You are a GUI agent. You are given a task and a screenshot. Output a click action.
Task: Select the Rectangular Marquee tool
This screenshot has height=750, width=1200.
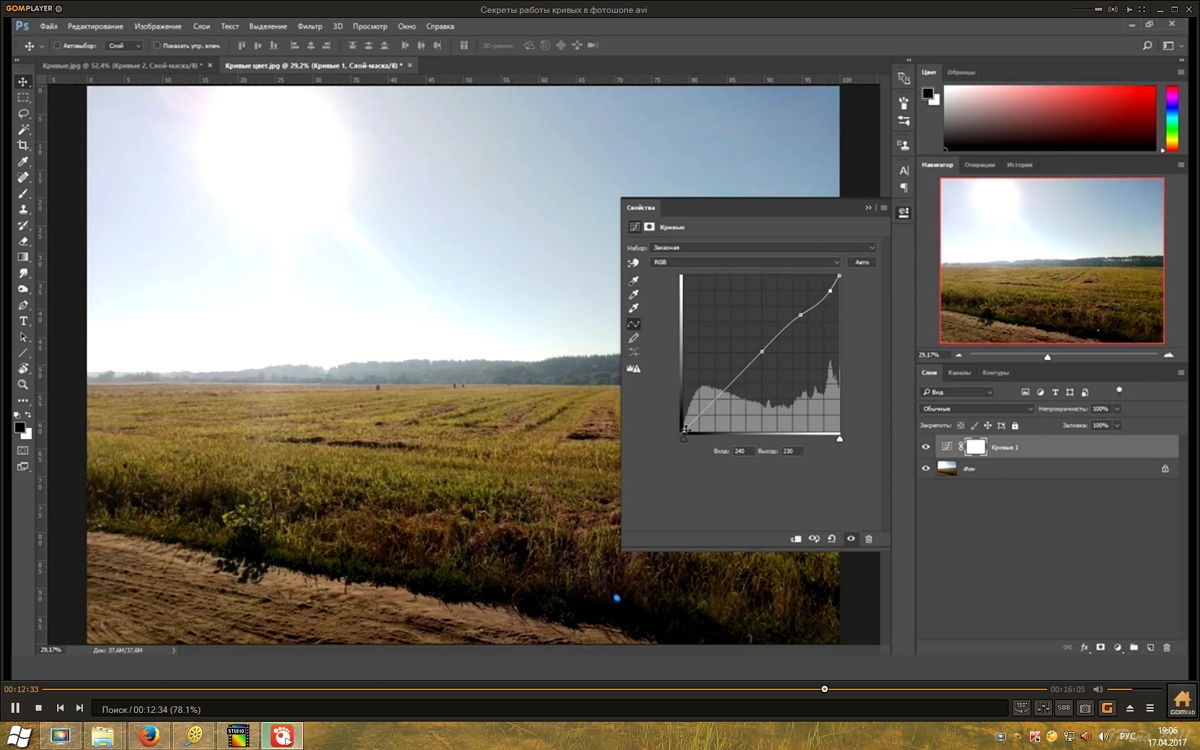click(23, 98)
